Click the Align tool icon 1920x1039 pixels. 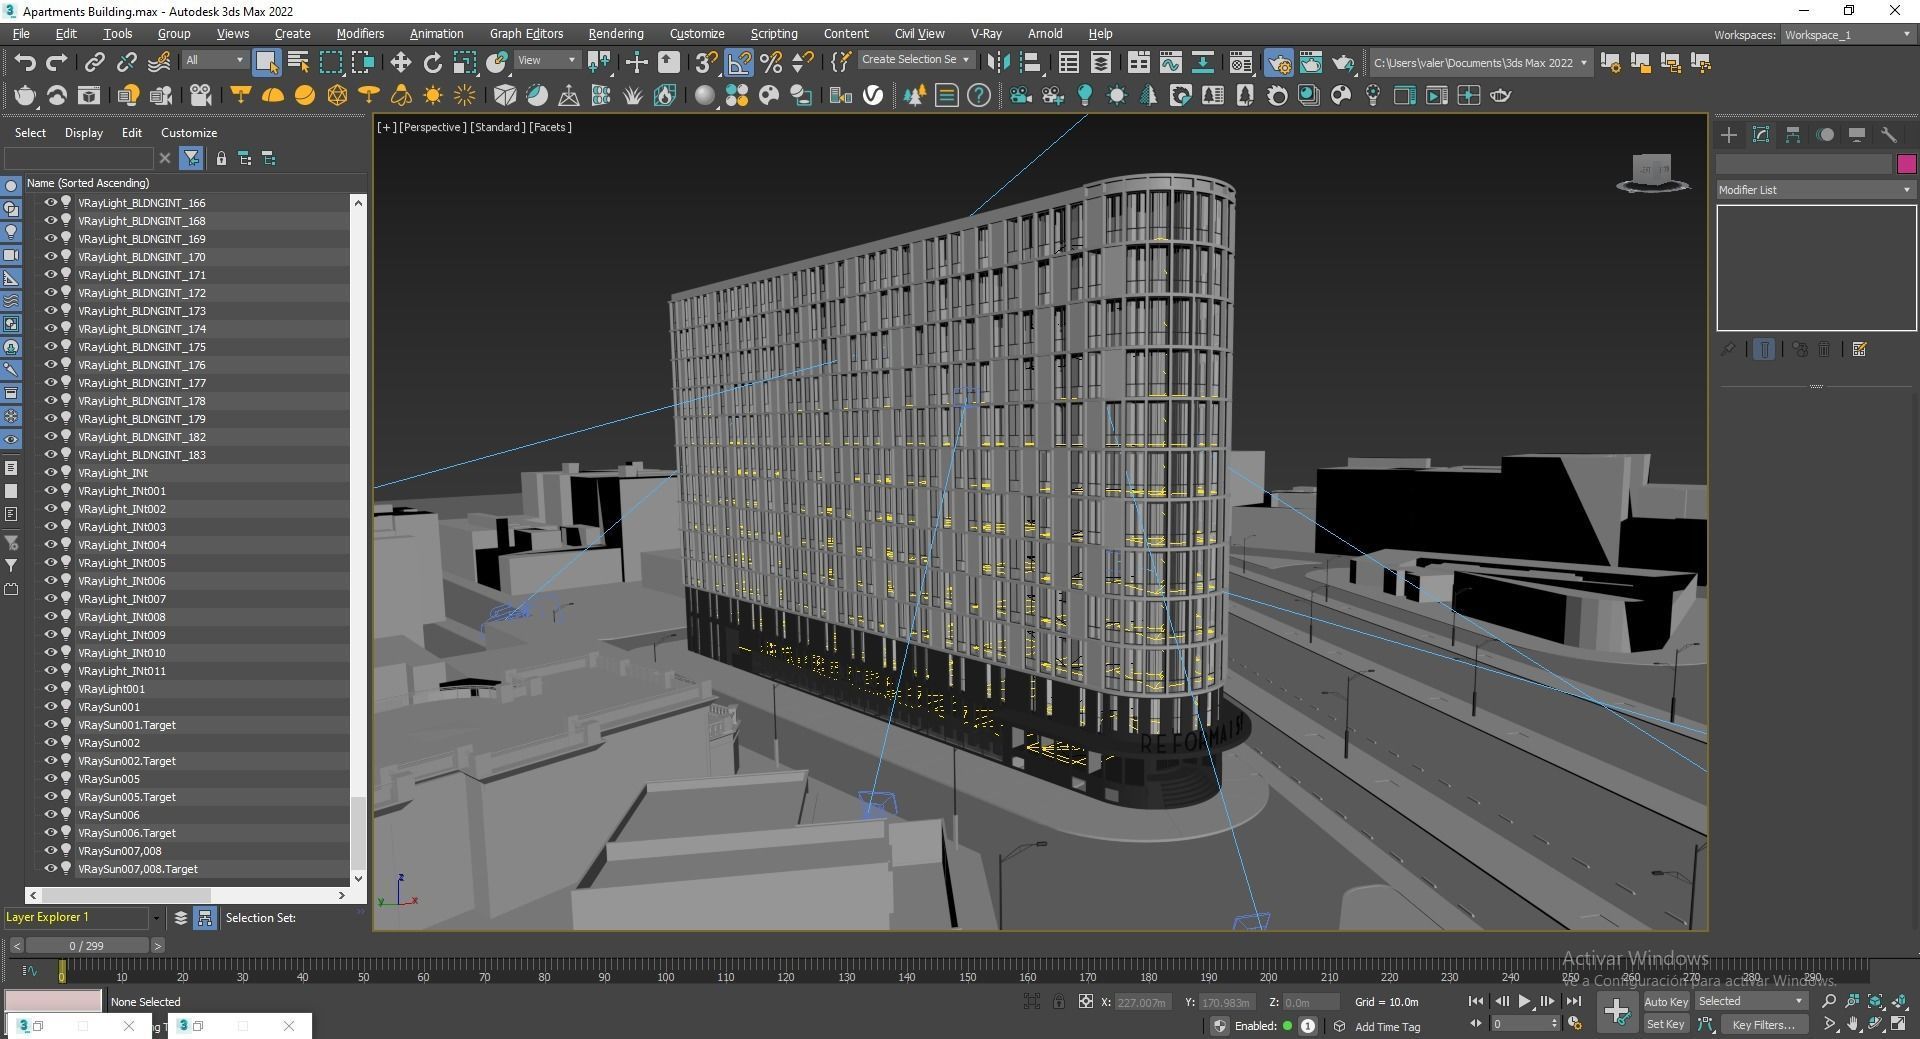(x=1030, y=62)
